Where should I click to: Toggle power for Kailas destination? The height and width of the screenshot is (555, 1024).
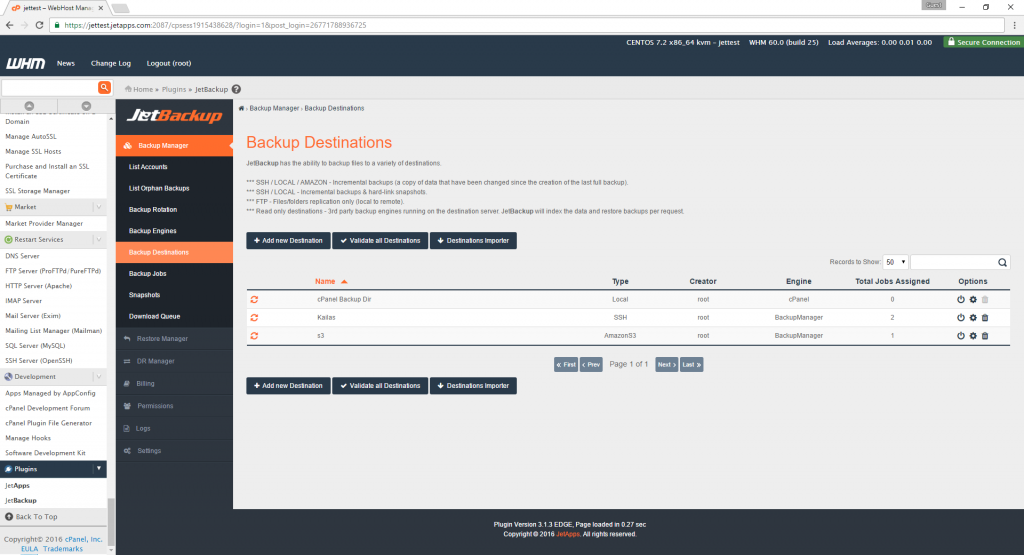961,317
